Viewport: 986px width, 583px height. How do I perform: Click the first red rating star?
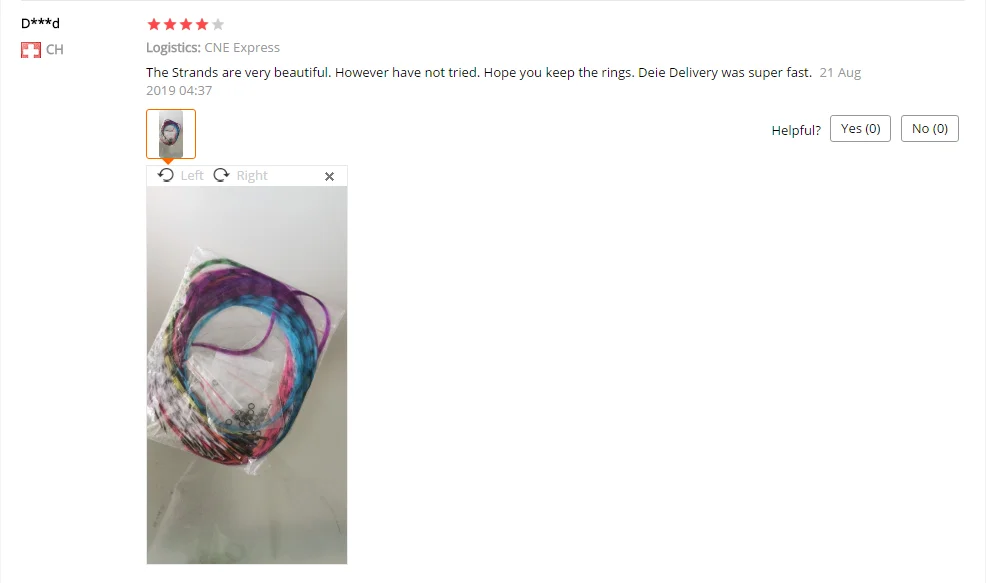coord(153,25)
